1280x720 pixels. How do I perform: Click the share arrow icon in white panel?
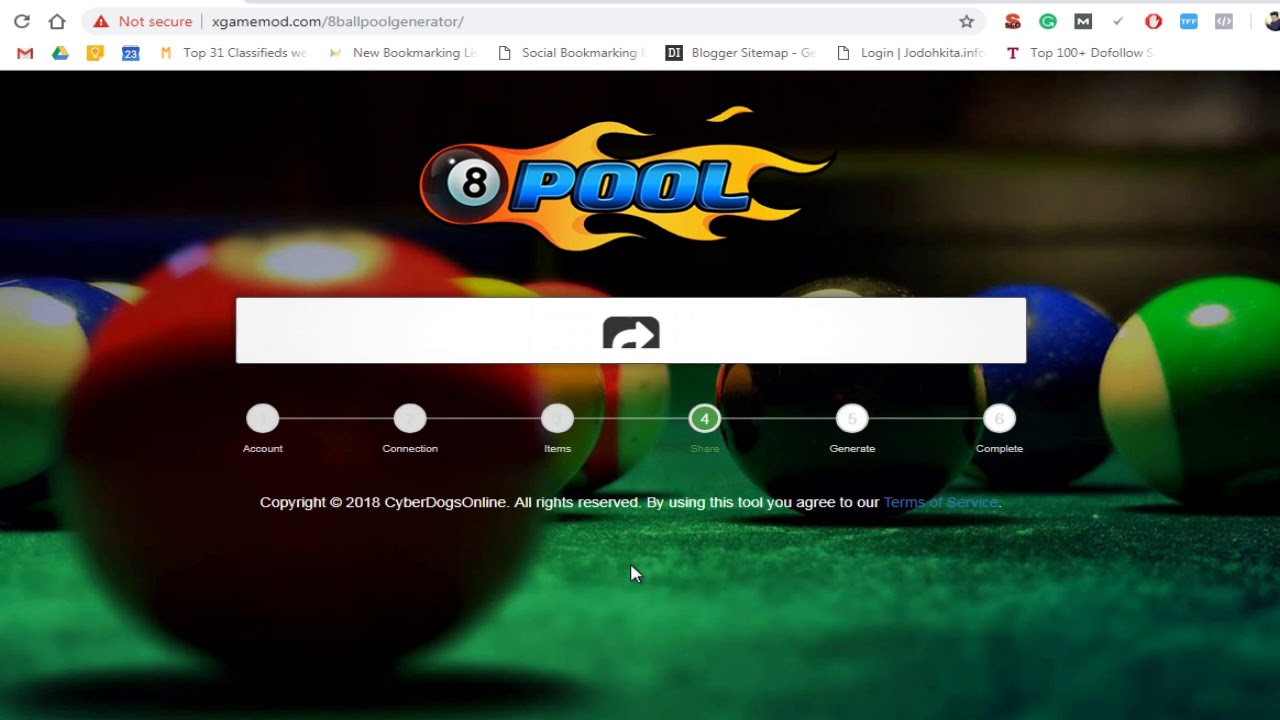(x=631, y=333)
